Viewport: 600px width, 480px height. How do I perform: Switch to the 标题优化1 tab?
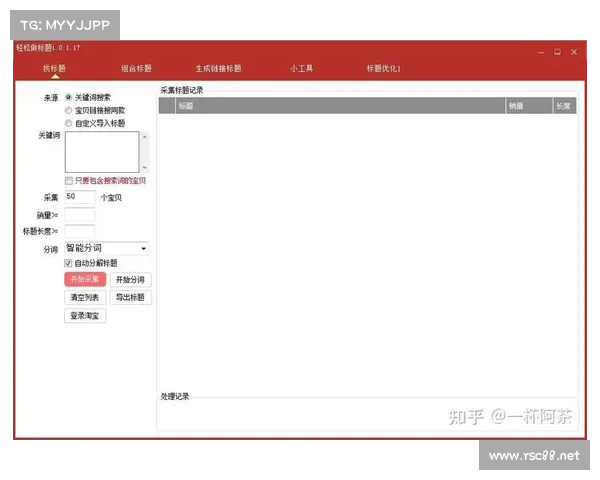[x=383, y=69]
